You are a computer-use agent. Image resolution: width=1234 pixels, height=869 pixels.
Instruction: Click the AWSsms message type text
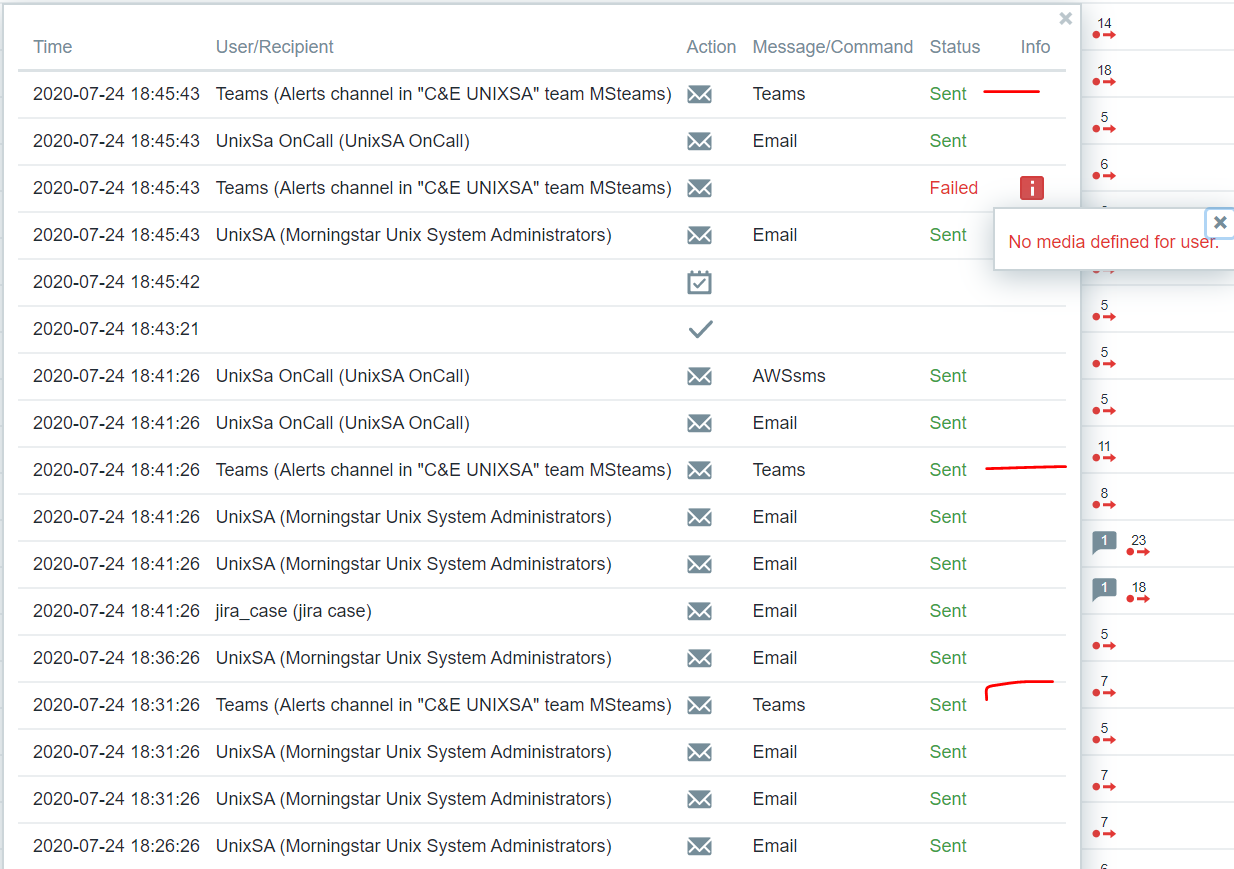(x=789, y=376)
